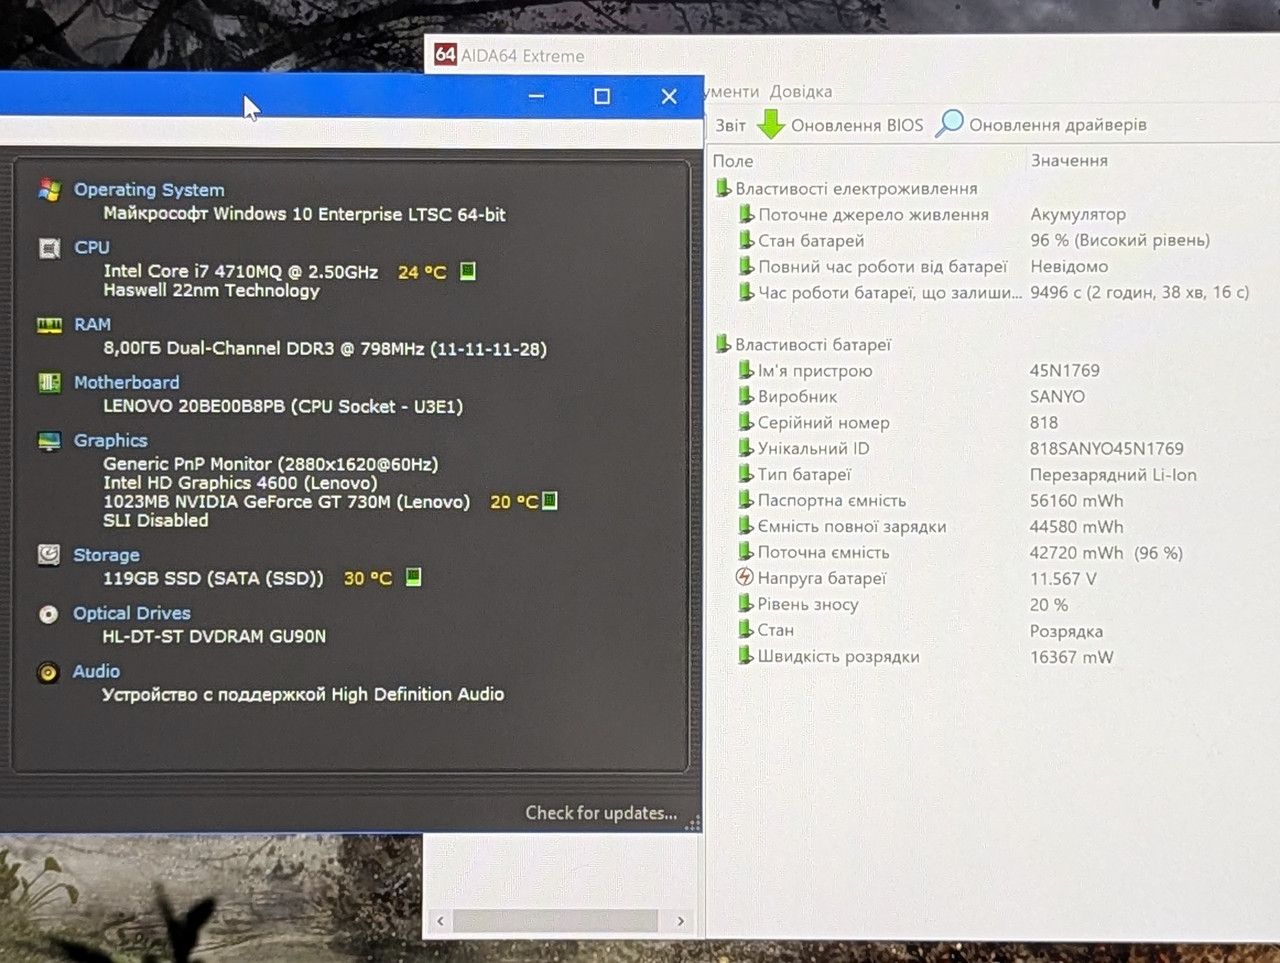Click the HL-DT-ST DVDRAM GU90N text
Image resolution: width=1280 pixels, height=963 pixels.
[x=214, y=636]
